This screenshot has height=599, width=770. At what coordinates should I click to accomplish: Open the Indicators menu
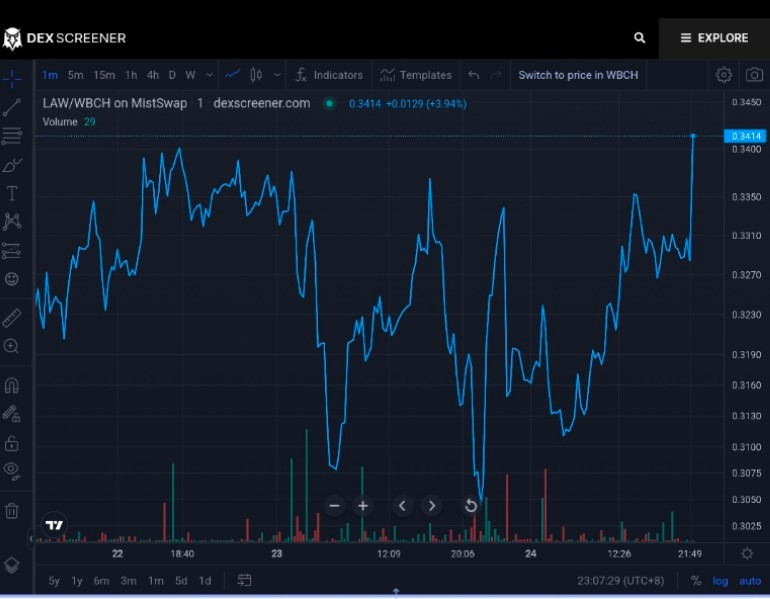(x=329, y=75)
